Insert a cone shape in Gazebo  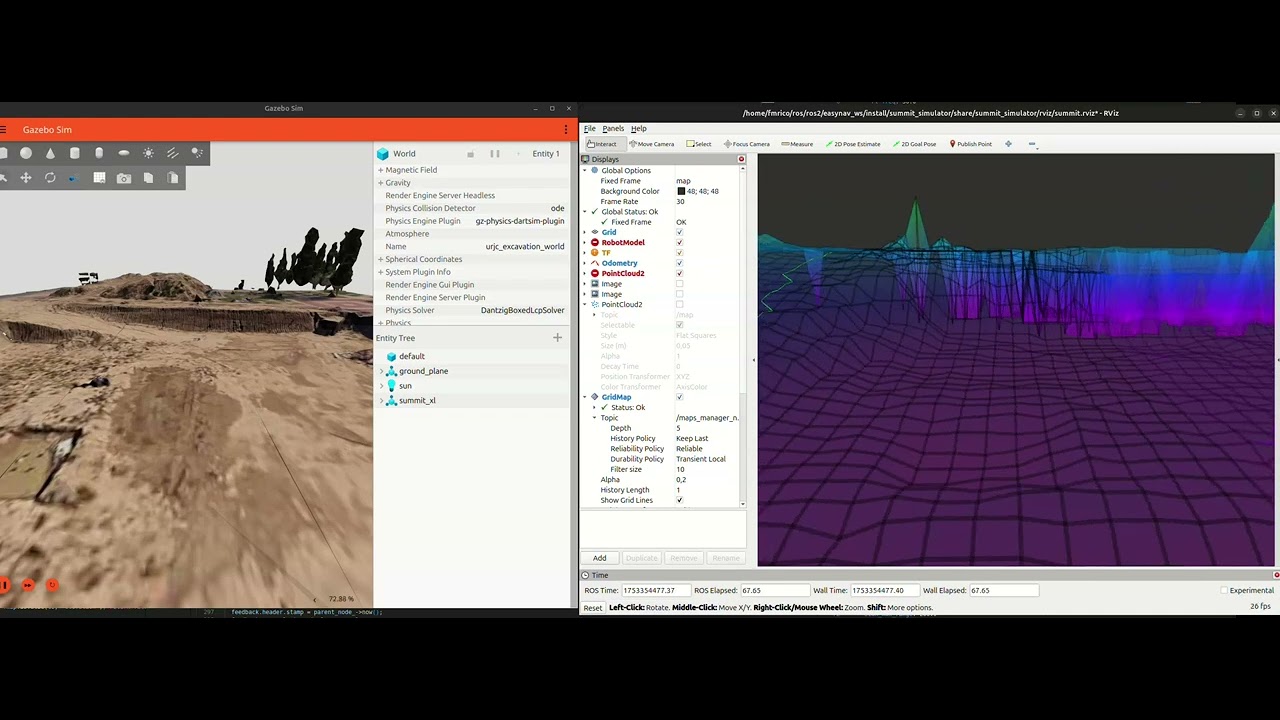(50, 153)
